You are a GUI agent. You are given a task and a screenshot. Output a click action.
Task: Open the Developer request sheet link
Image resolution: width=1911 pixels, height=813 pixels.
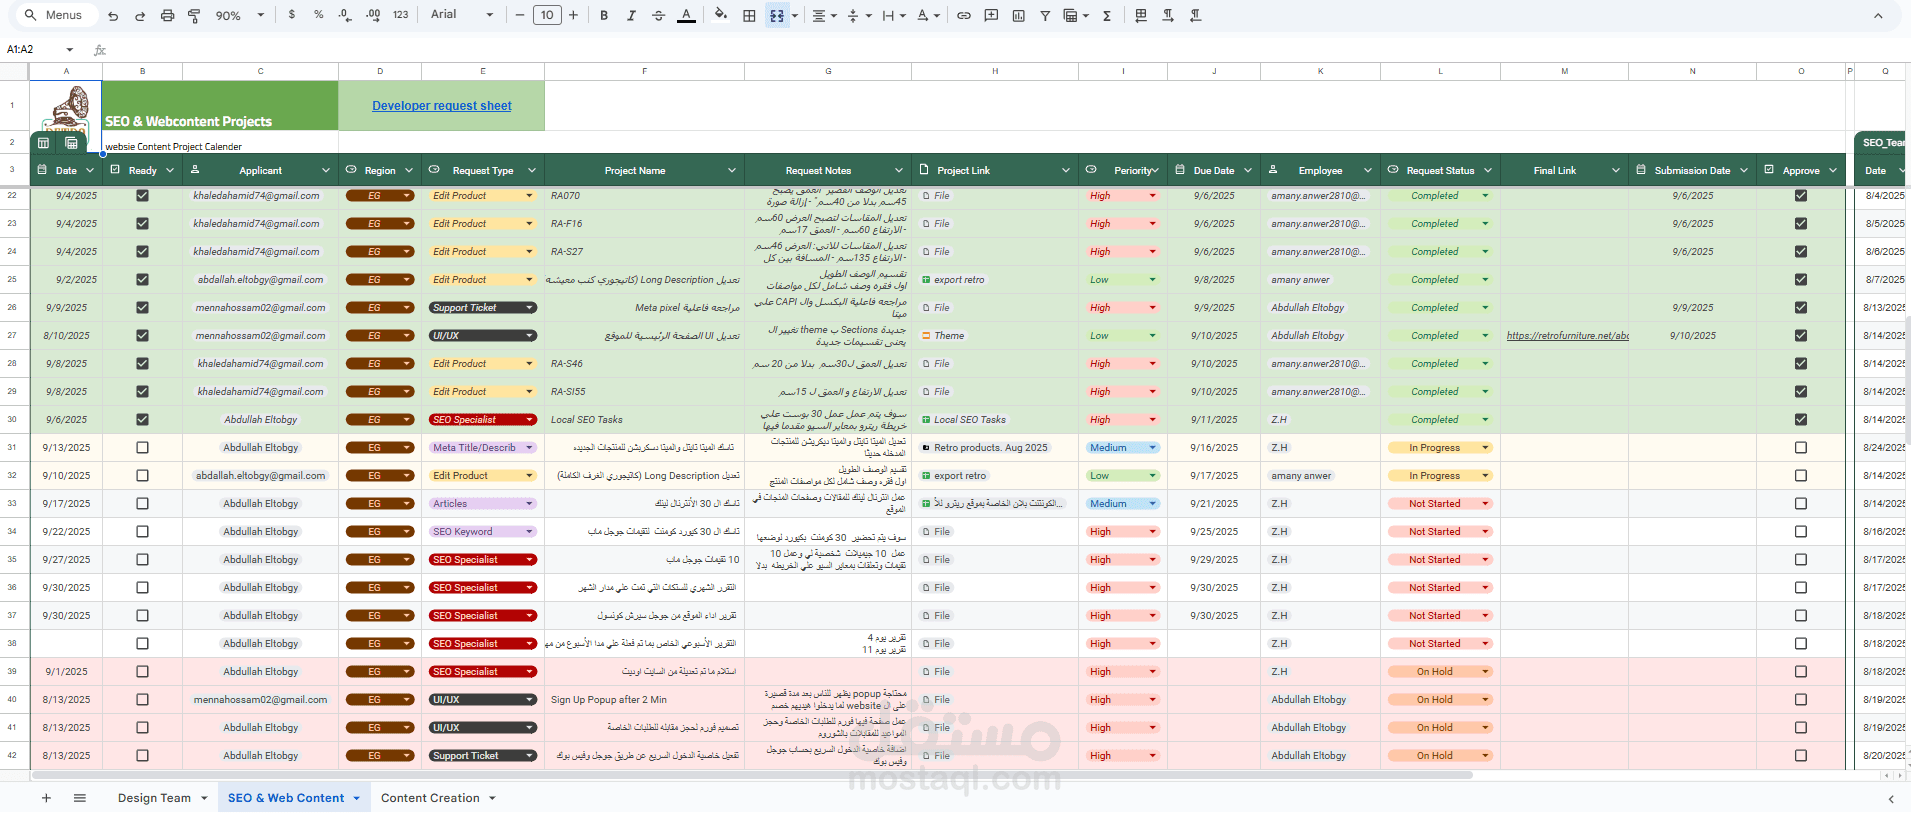(442, 105)
